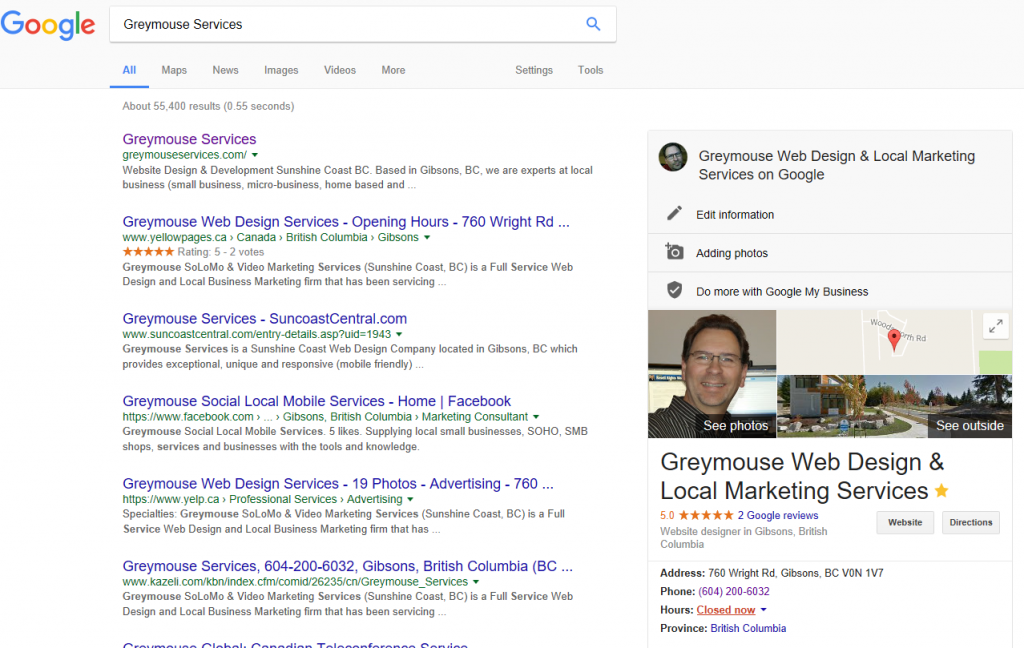The image size is (1024, 648).
Task: Click Adding photos text
Action: click(x=731, y=253)
